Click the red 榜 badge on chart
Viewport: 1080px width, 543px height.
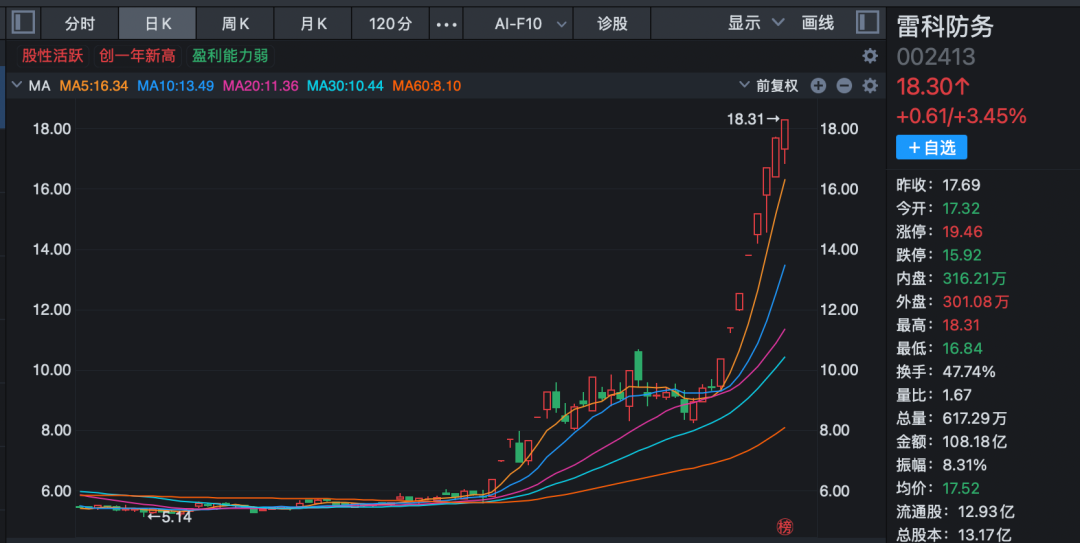tap(785, 527)
